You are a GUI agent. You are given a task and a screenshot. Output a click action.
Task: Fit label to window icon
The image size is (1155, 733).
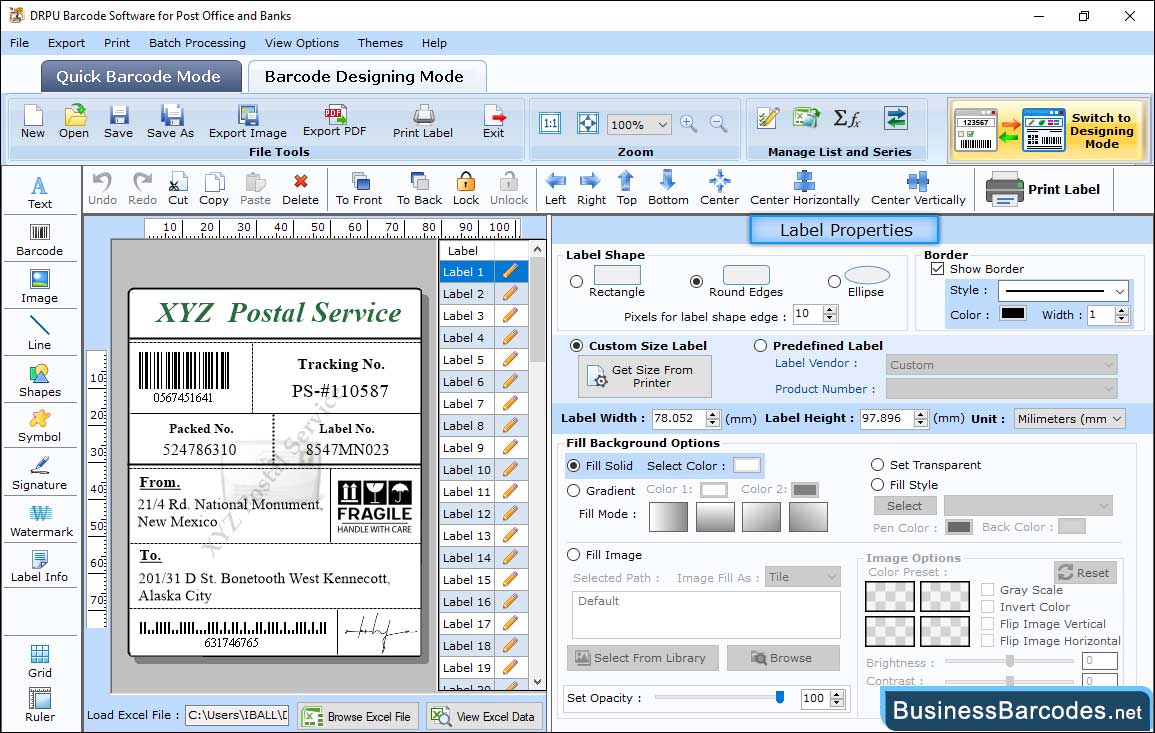[x=588, y=123]
